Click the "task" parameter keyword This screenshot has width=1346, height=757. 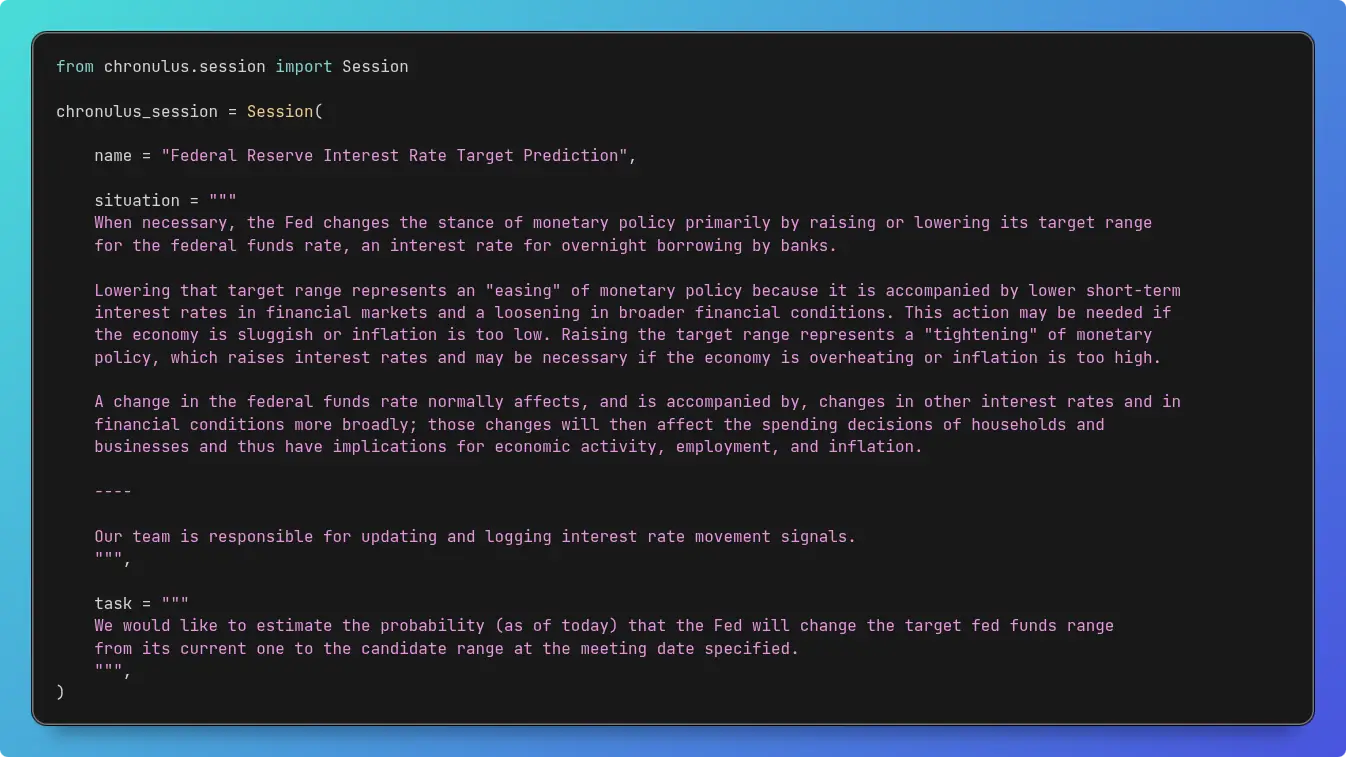[113, 604]
